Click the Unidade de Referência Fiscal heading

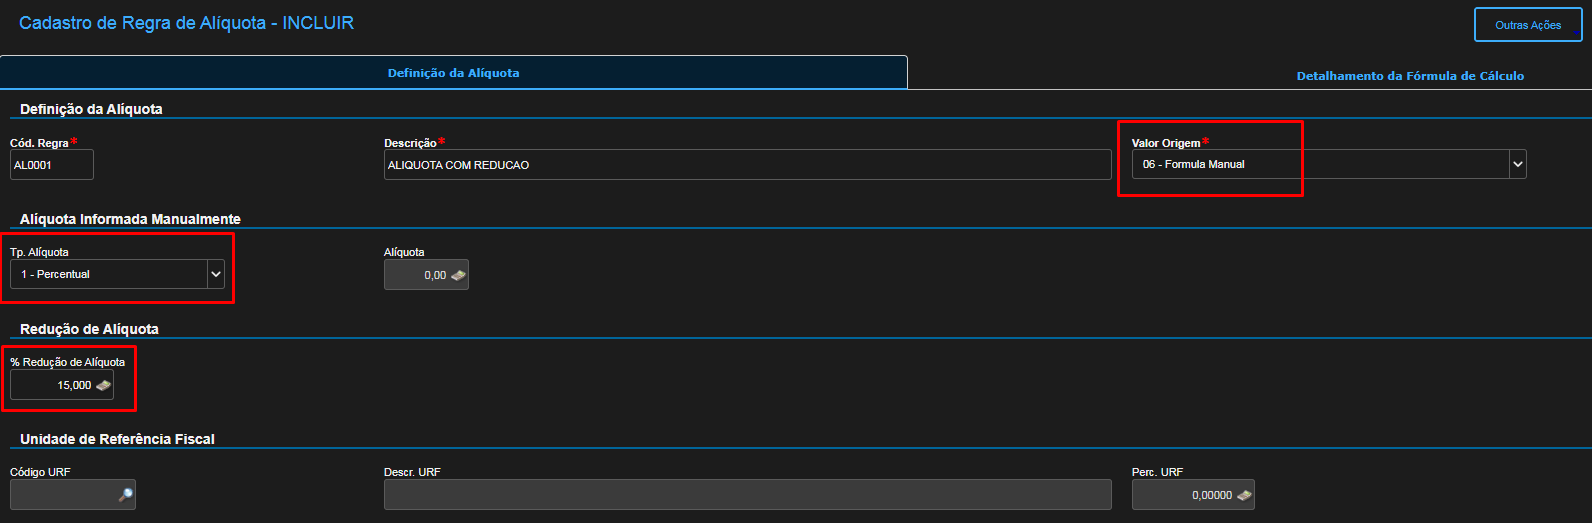[117, 439]
